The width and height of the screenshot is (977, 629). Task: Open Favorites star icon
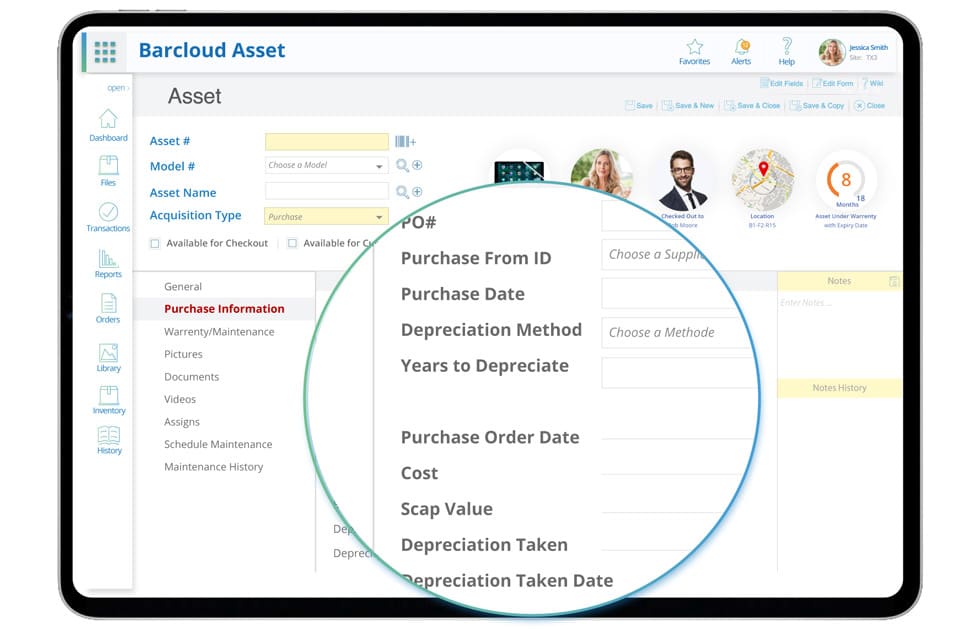tap(694, 47)
